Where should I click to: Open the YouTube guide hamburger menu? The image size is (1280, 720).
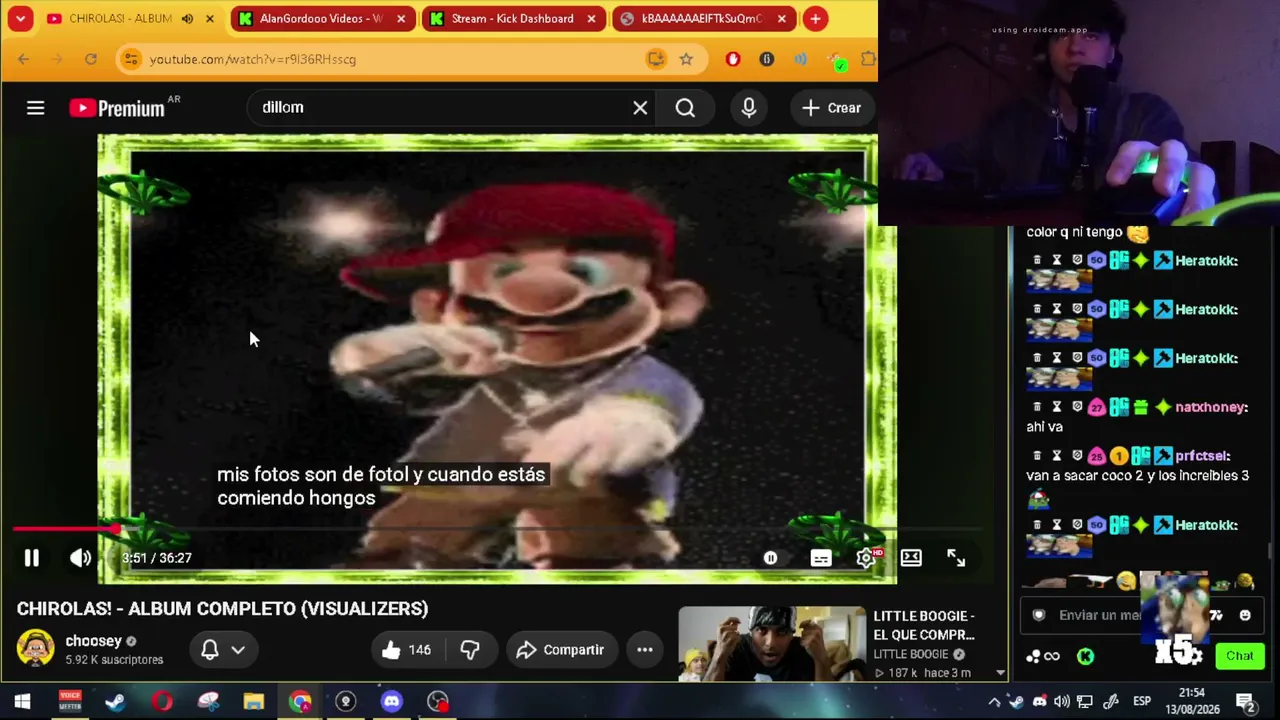click(x=35, y=108)
